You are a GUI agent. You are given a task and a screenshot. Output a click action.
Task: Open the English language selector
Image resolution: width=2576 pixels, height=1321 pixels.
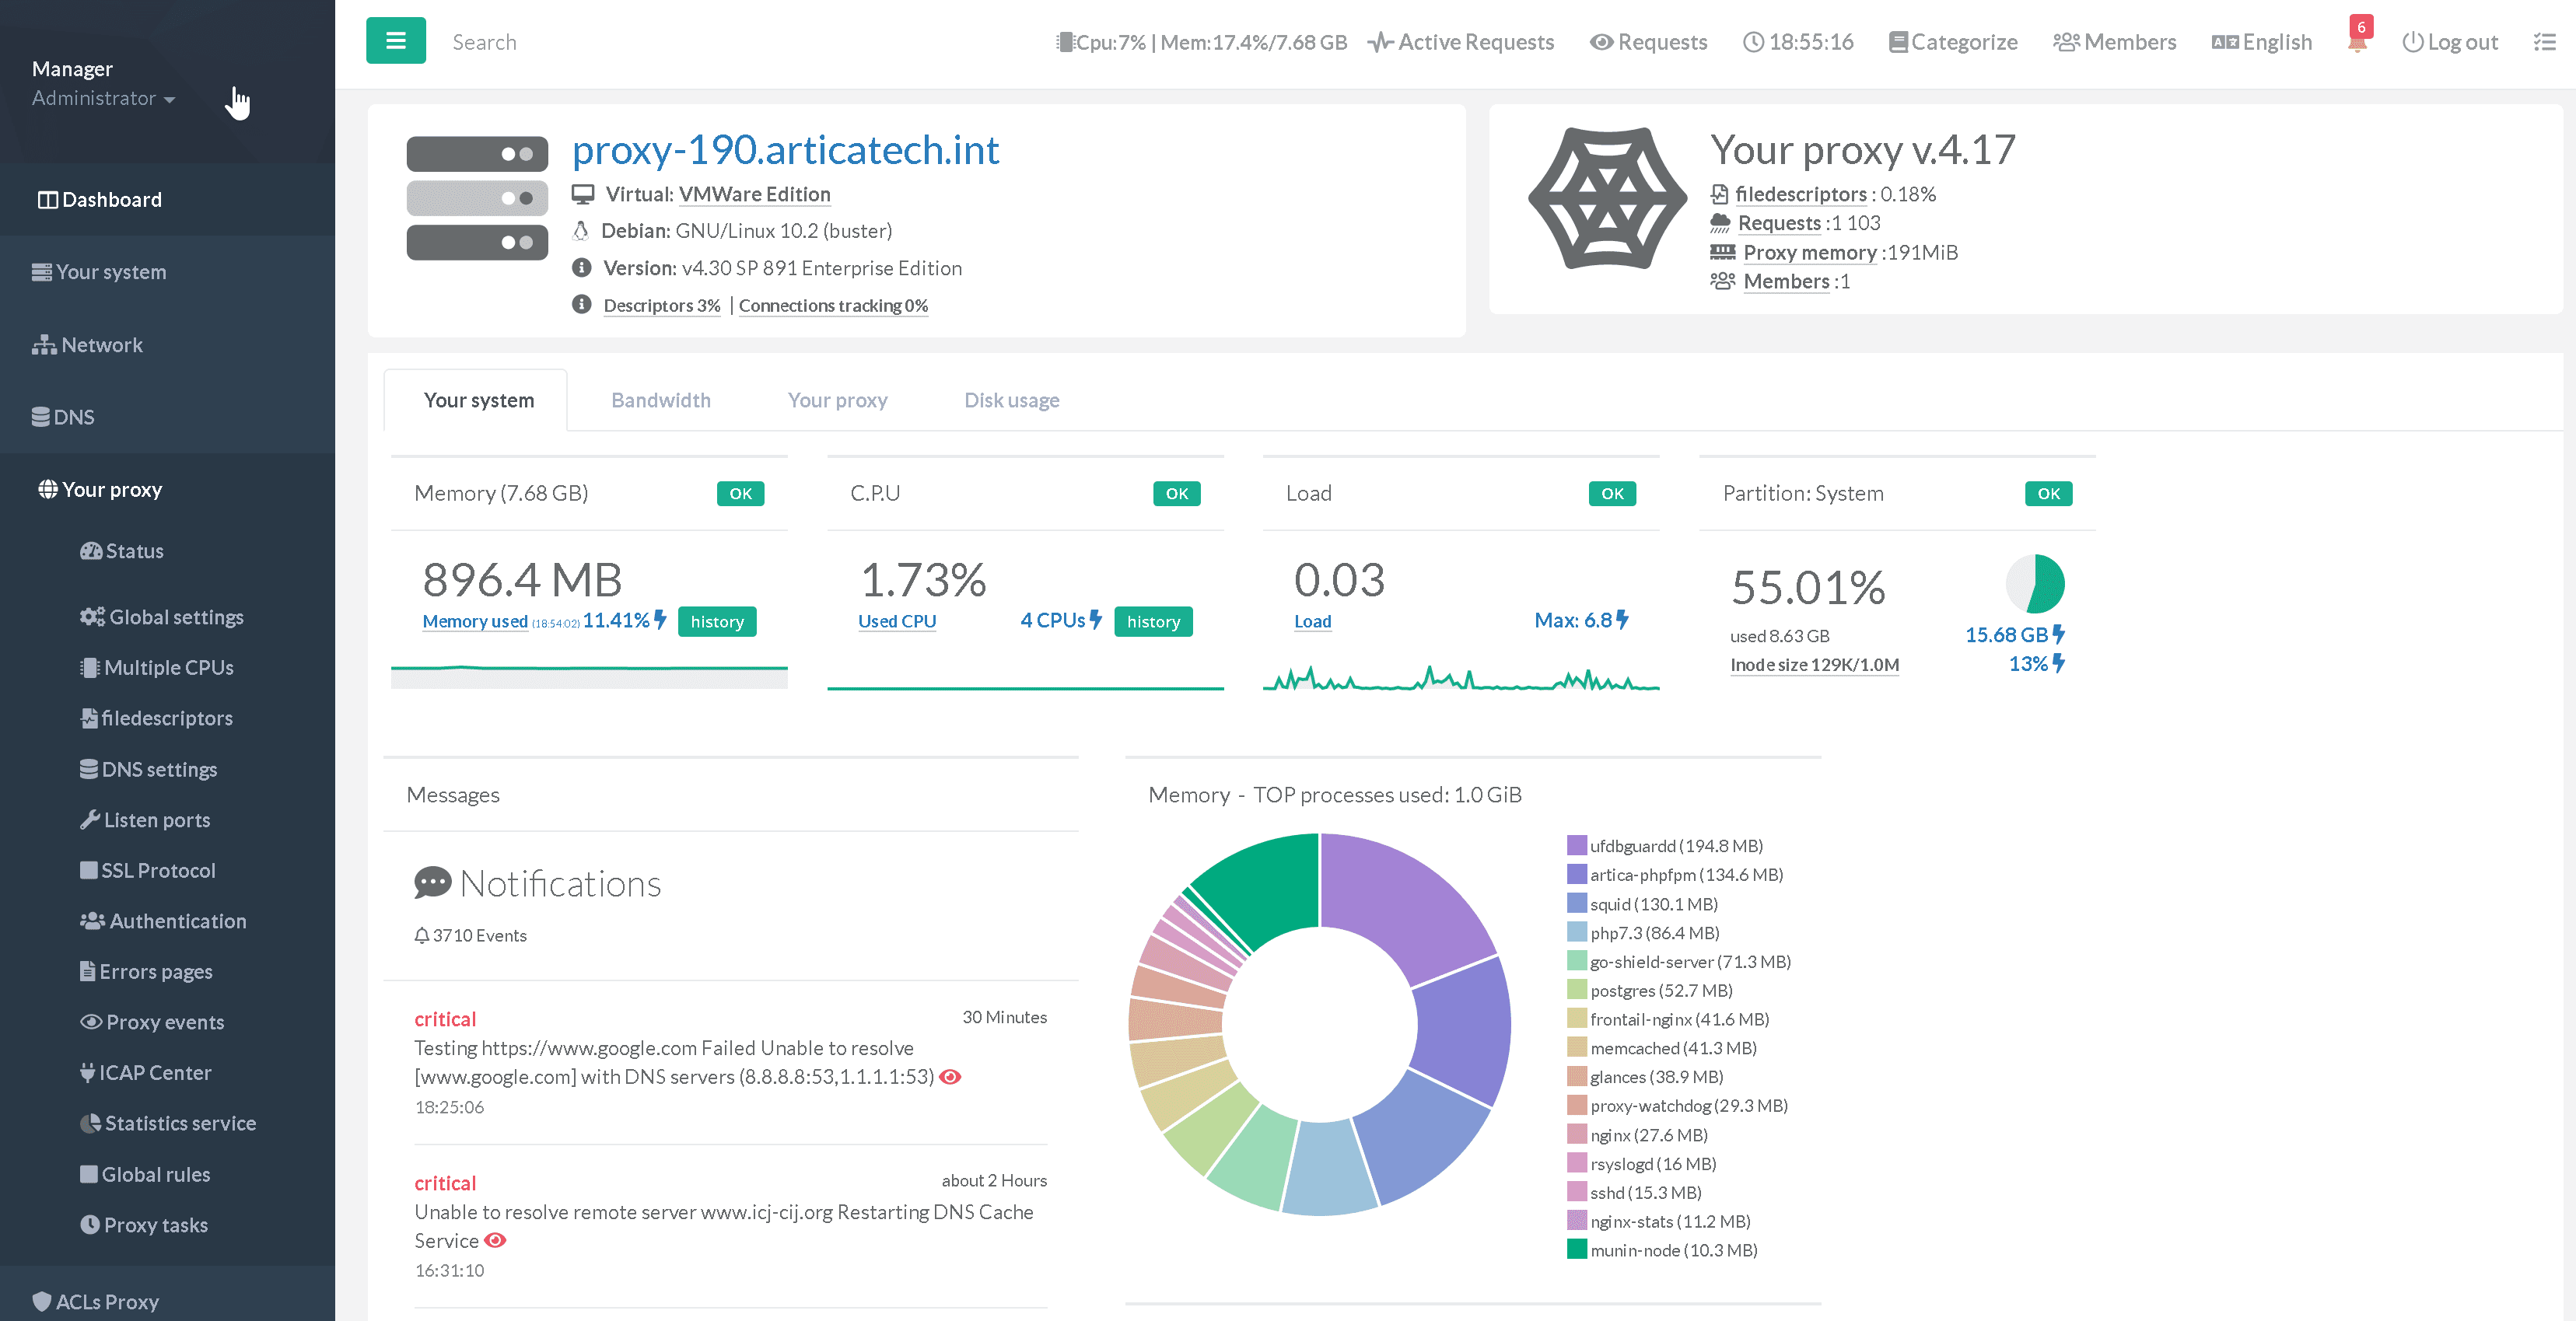pos(2262,42)
